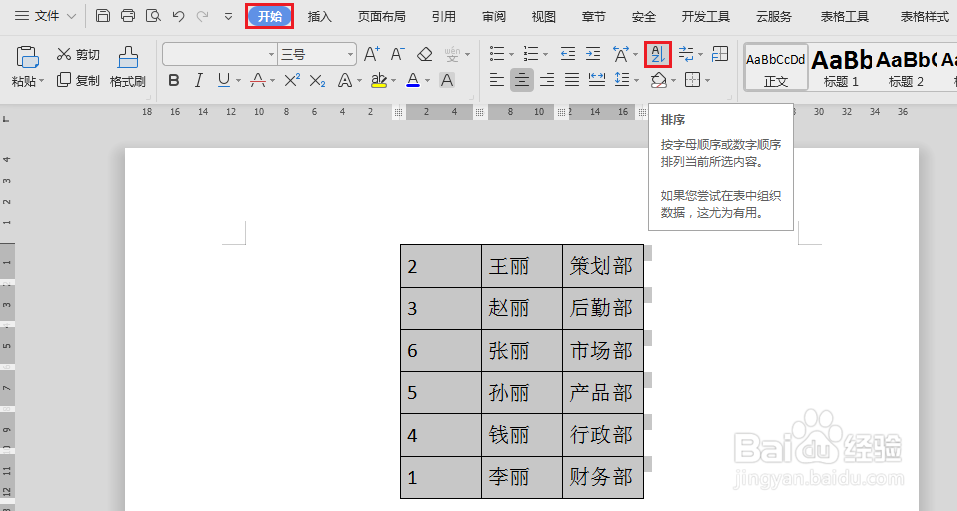
Task: Apply subscript X₂ formatting
Action: pyautogui.click(x=317, y=80)
